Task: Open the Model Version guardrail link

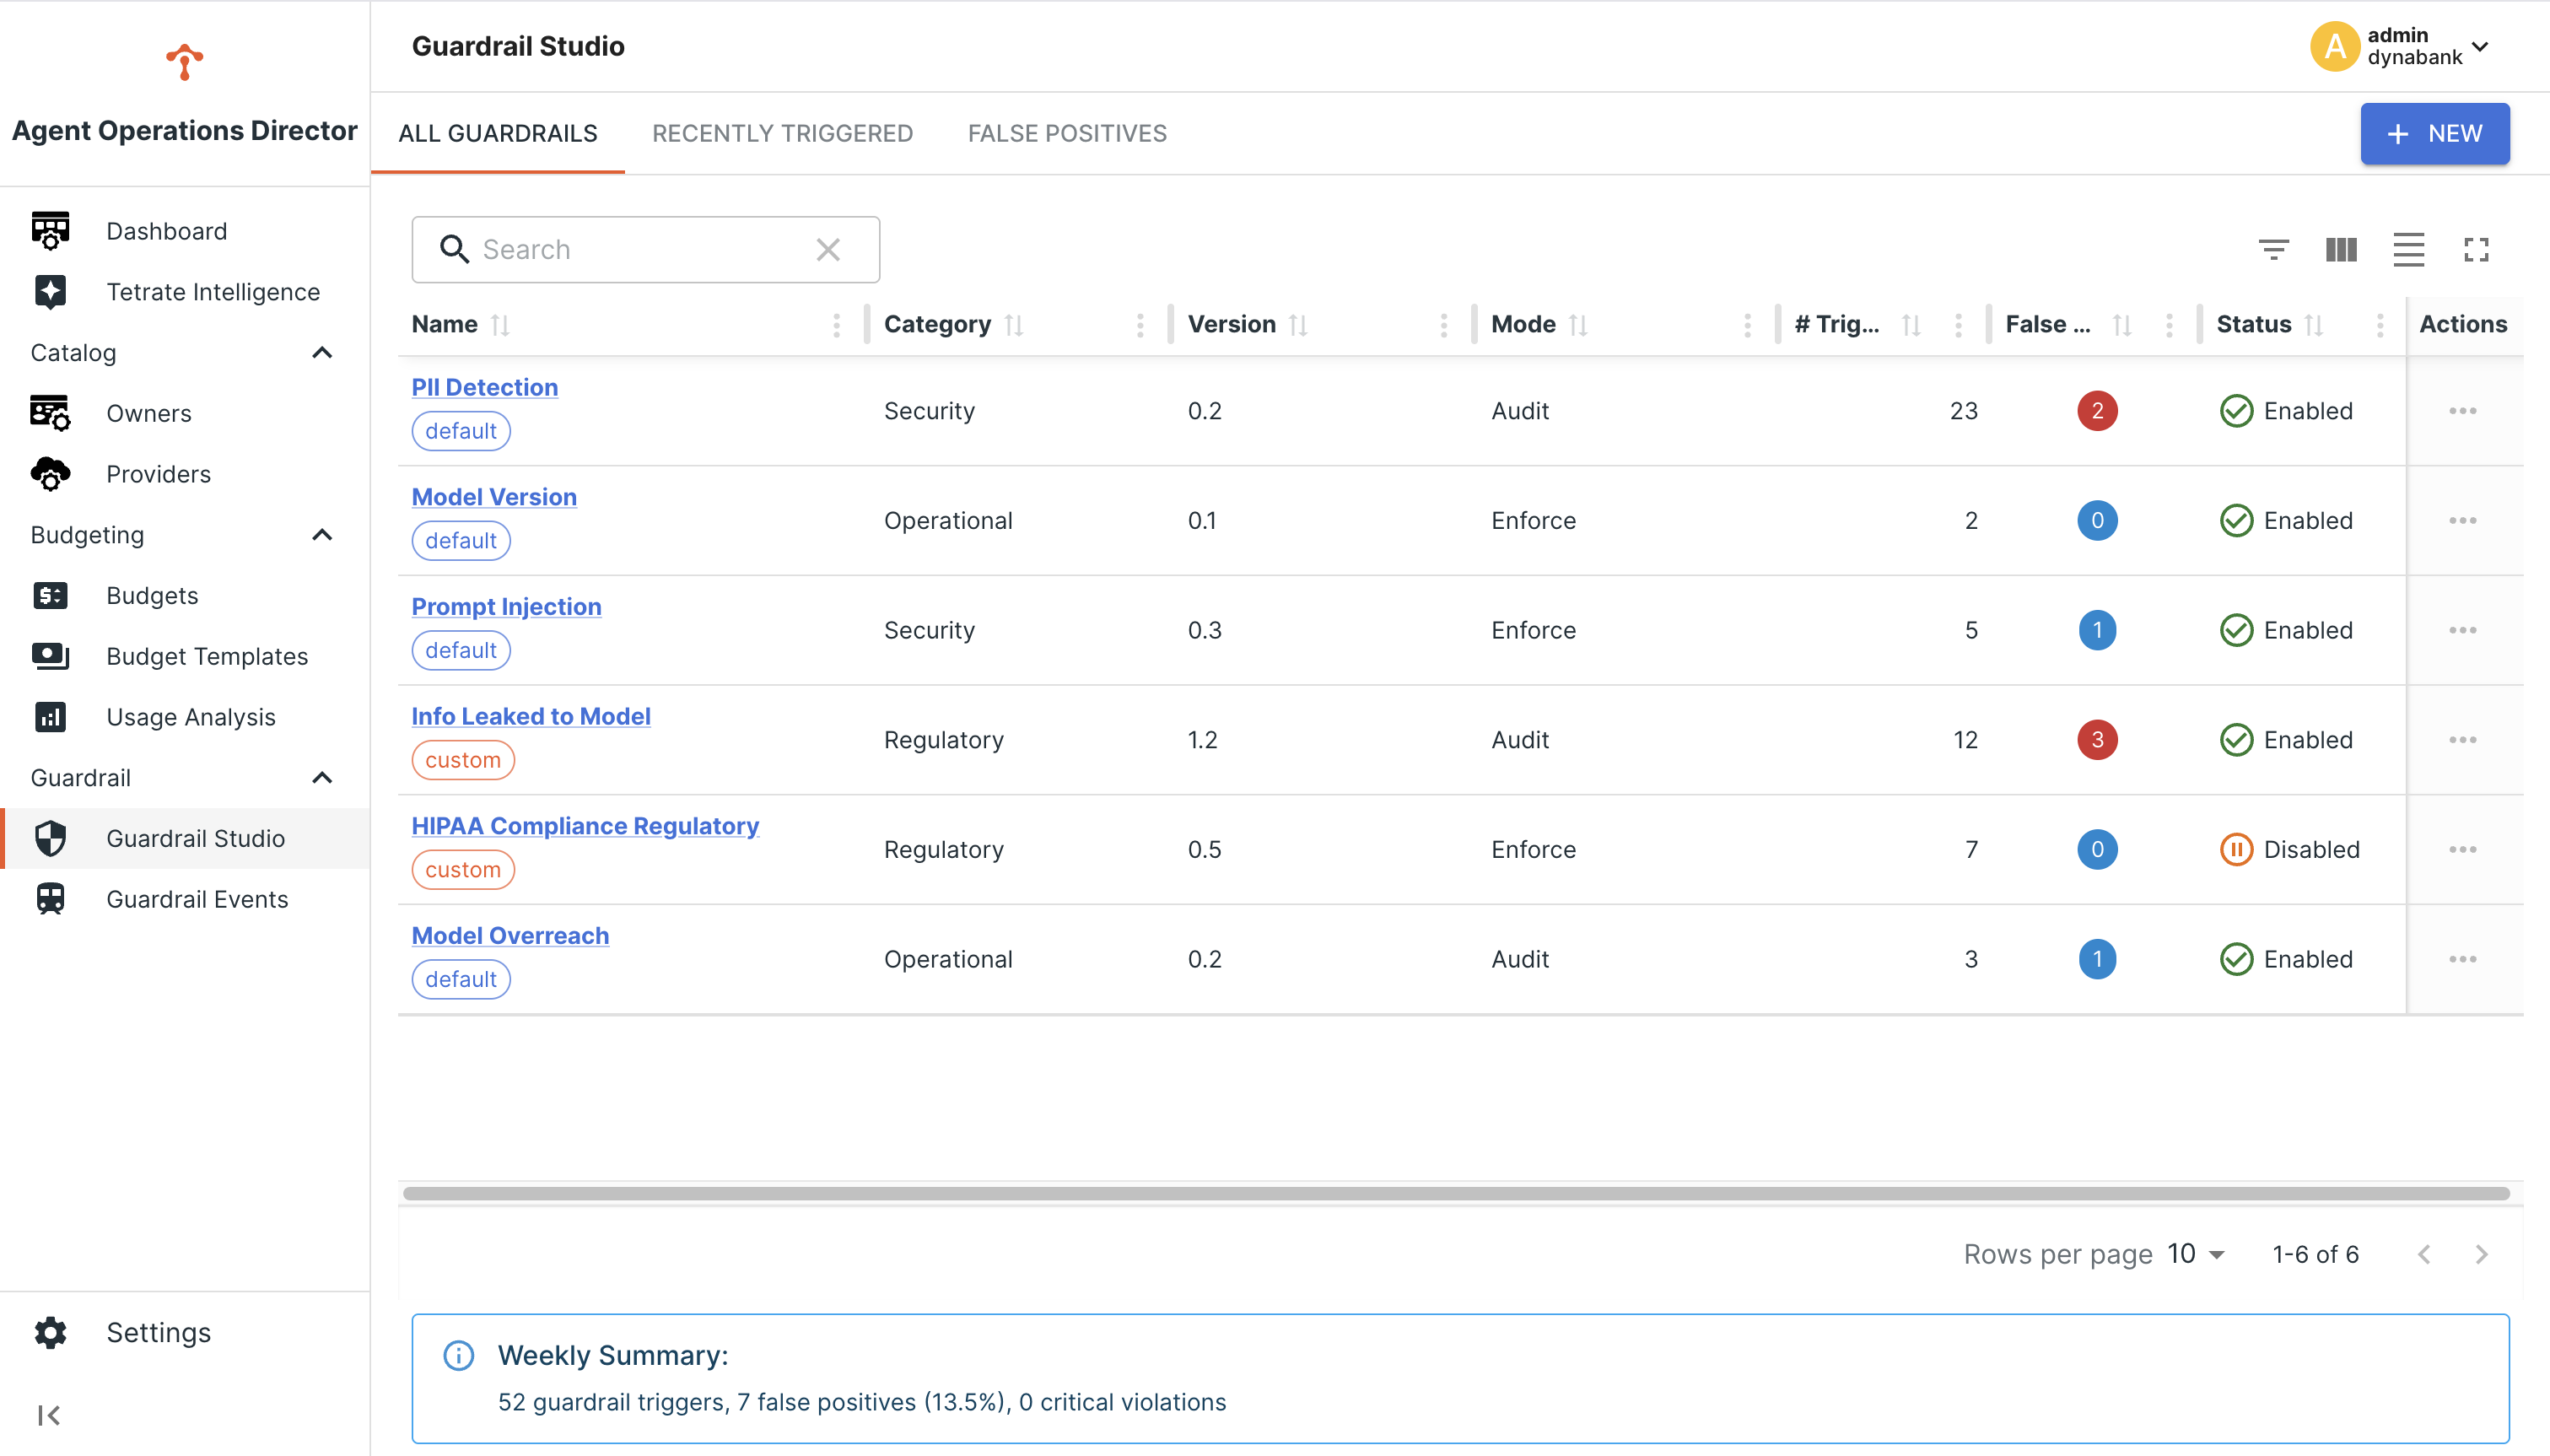Action: coord(494,497)
